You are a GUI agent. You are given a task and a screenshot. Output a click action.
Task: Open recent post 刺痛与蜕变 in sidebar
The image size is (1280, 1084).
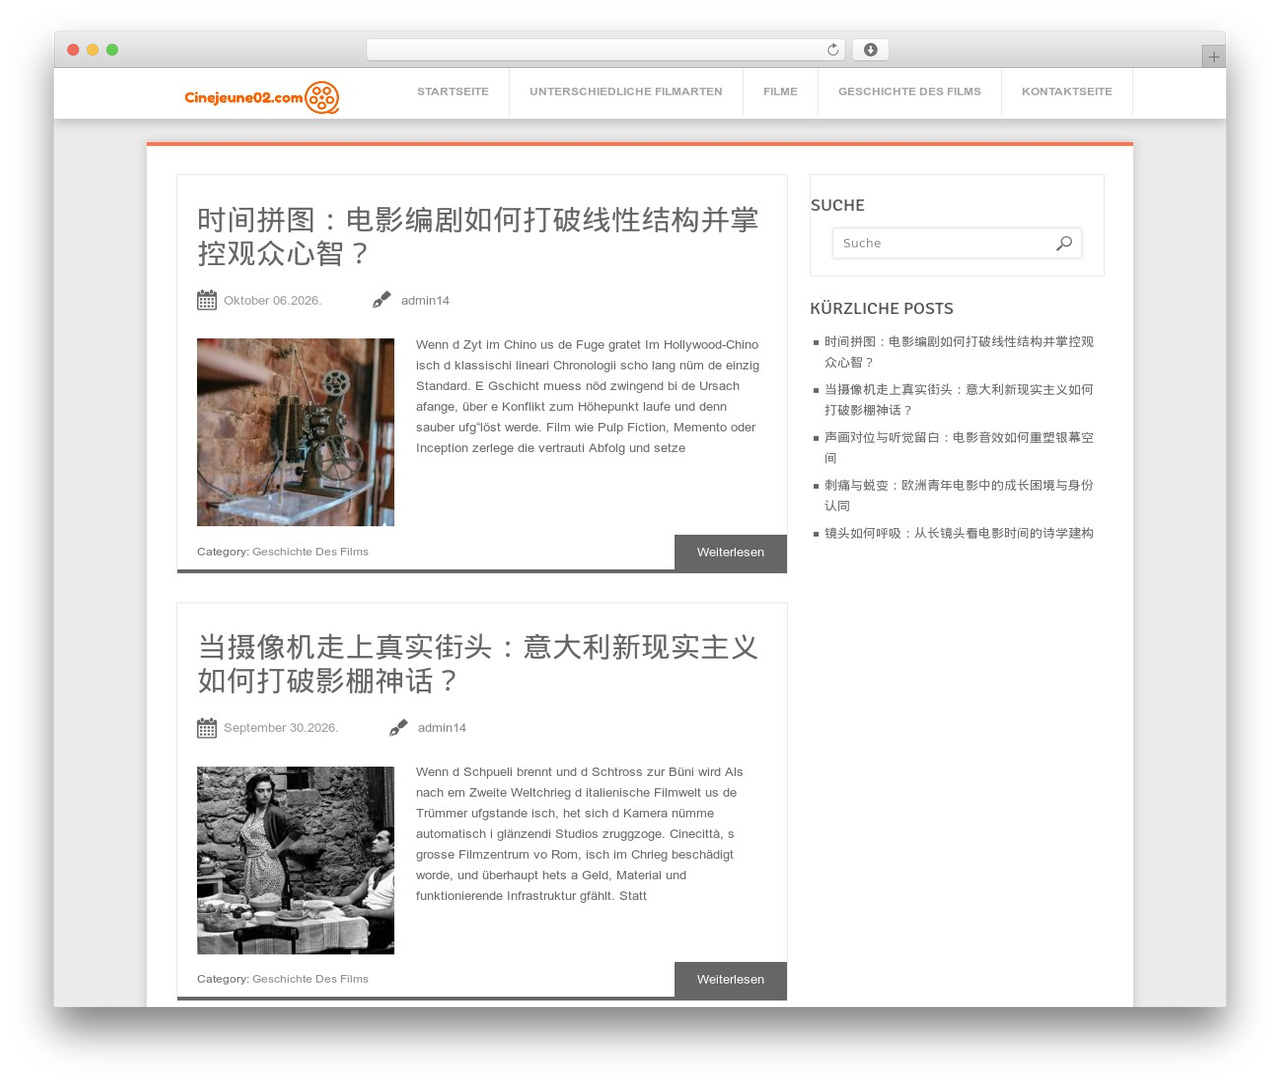pyautogui.click(x=958, y=496)
